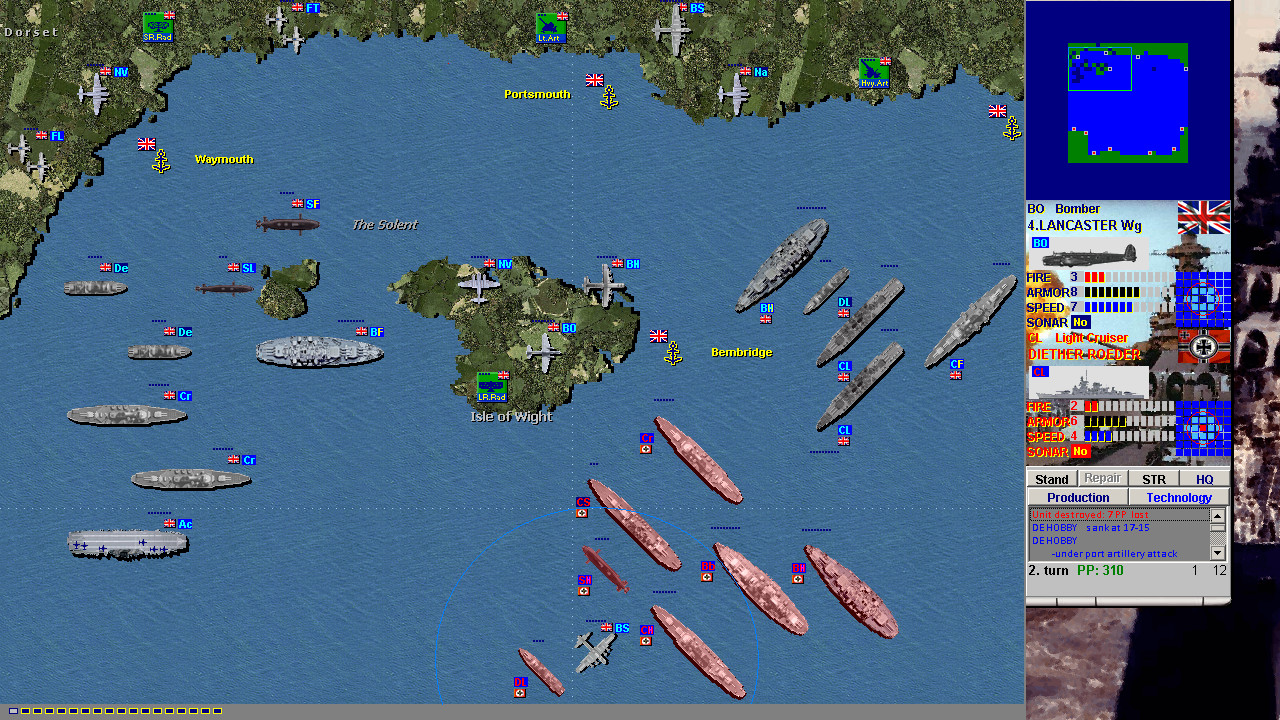The image size is (1280, 720).
Task: Select the SF submarine in The Solent
Action: pos(290,222)
